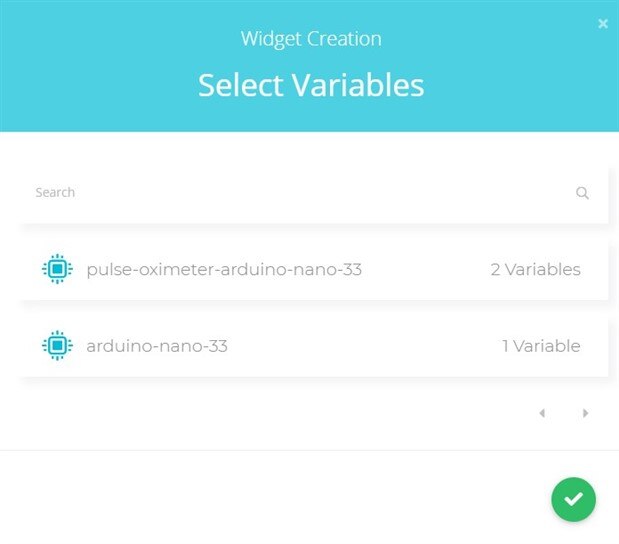Expand the 2 Variables list
Screen dimensions: 619x544
click(535, 269)
